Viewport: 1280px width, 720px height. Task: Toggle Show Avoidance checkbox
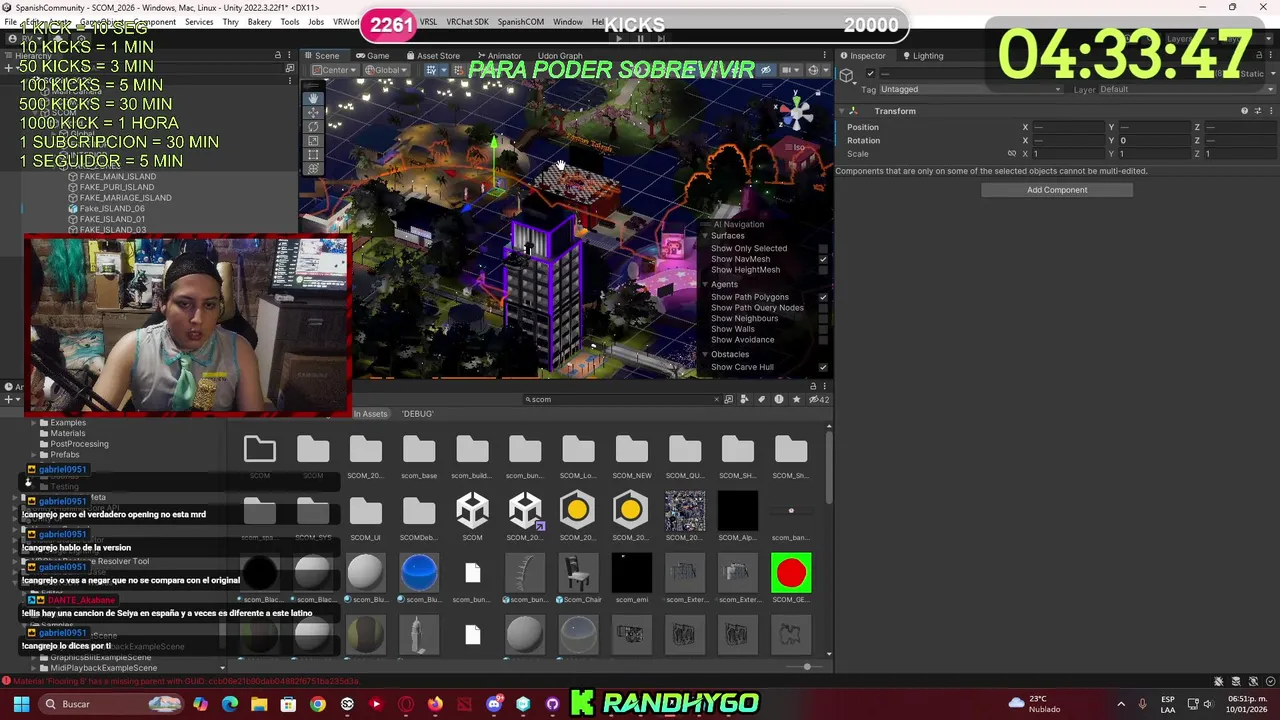tap(823, 340)
